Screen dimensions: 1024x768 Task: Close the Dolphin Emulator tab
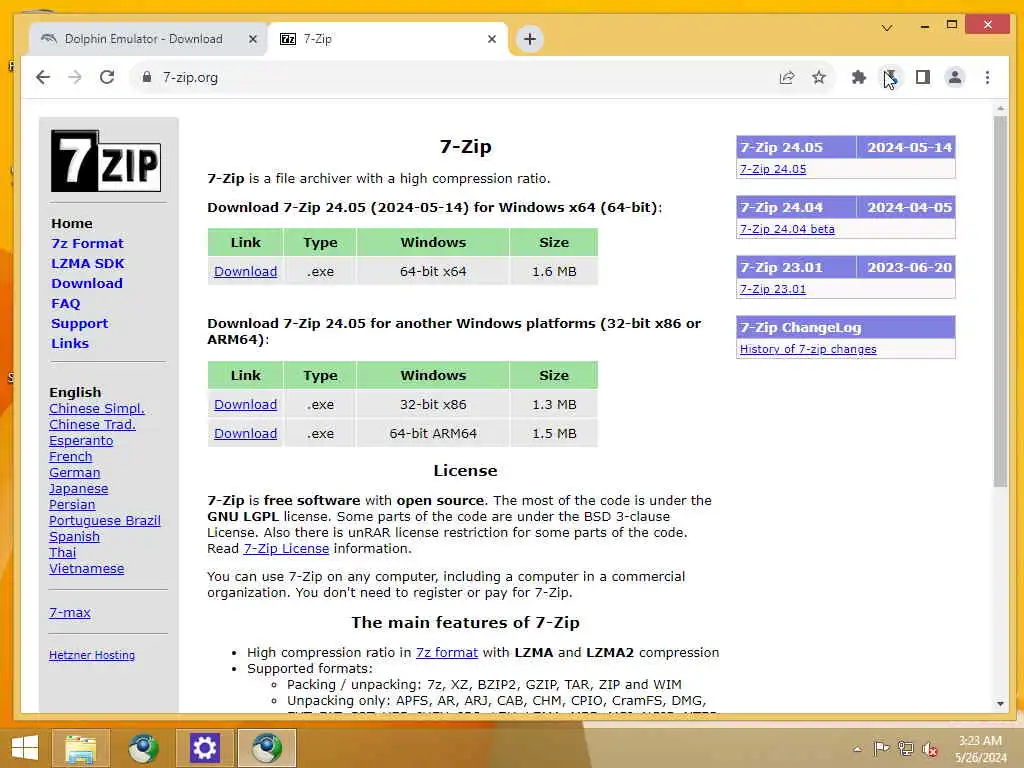253,39
